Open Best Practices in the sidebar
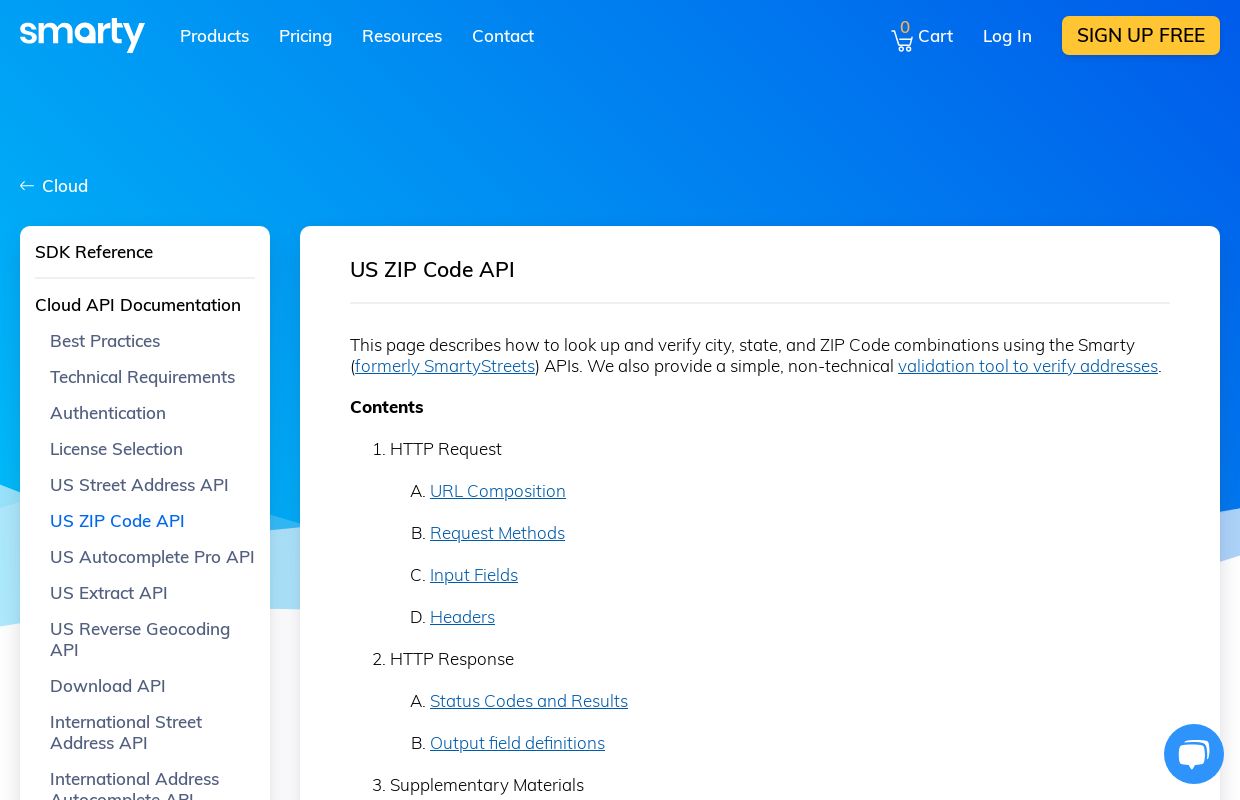The image size is (1240, 800). (x=105, y=341)
